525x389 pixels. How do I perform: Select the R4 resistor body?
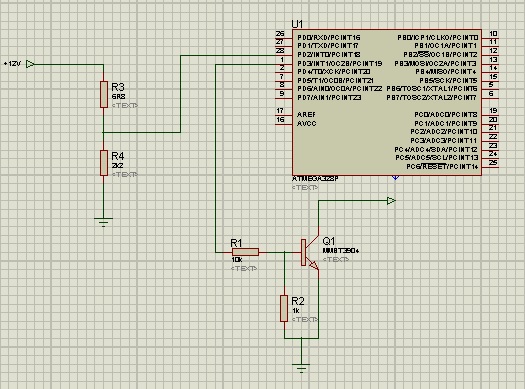click(104, 163)
